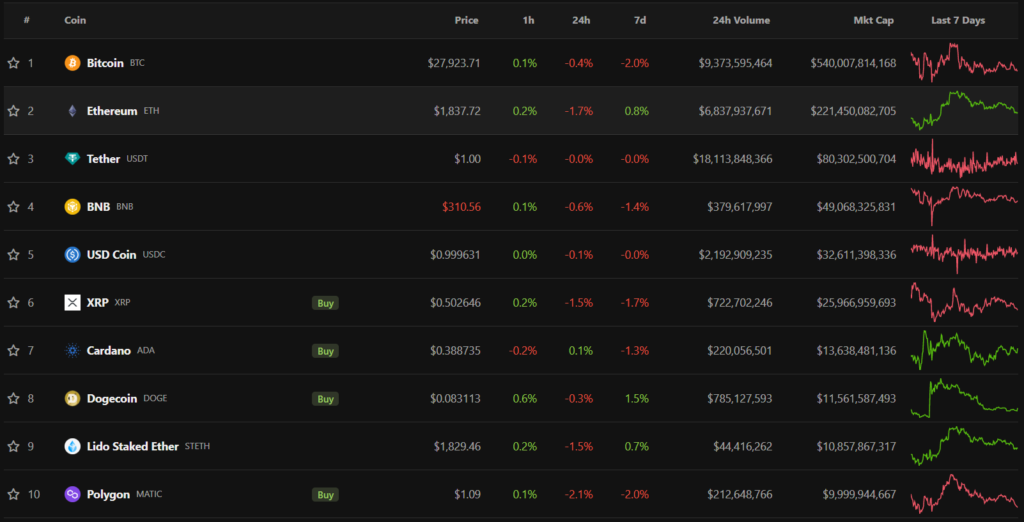The height and width of the screenshot is (522, 1024).
Task: Click the Buy button for Dogecoin
Action: click(325, 399)
